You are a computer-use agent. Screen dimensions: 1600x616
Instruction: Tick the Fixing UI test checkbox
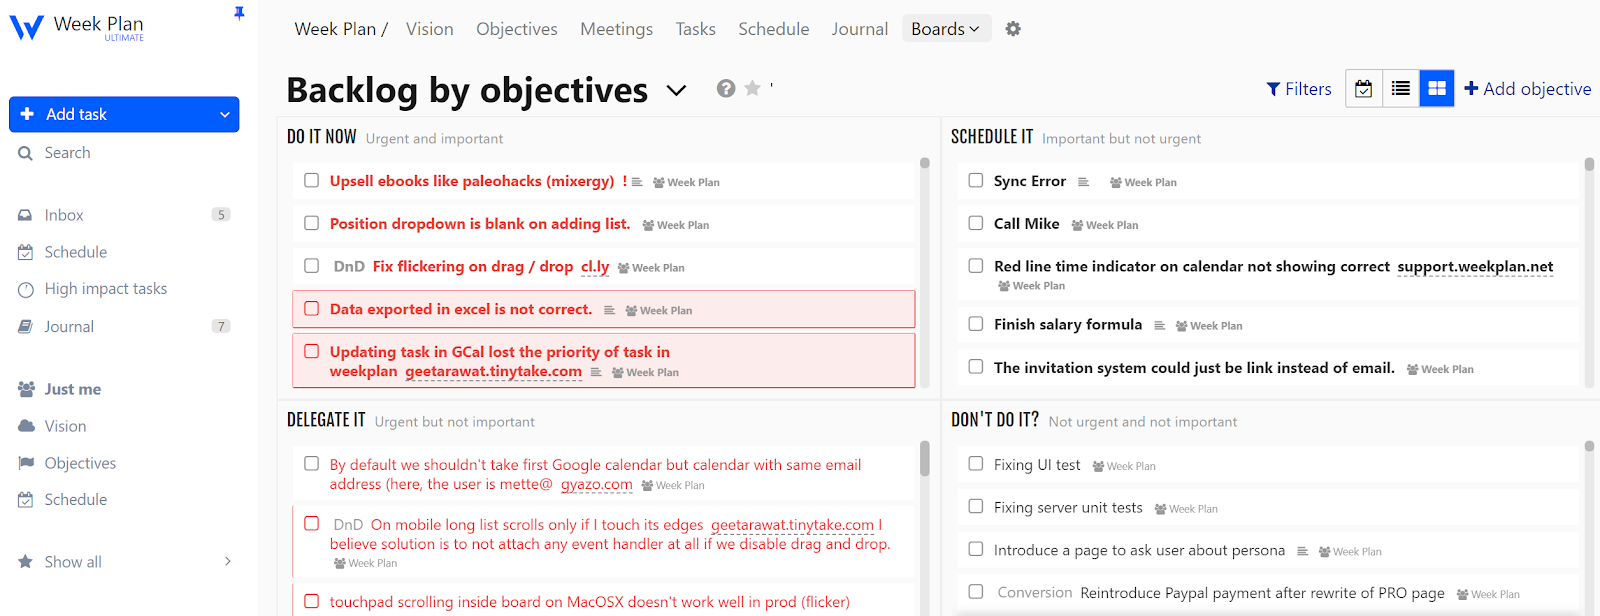[976, 464]
